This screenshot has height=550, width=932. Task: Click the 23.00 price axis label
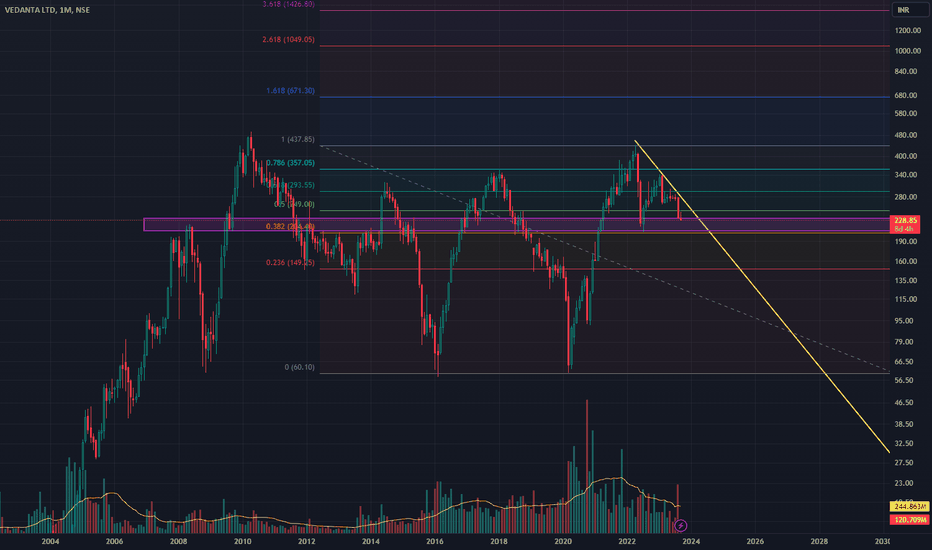[x=904, y=483]
